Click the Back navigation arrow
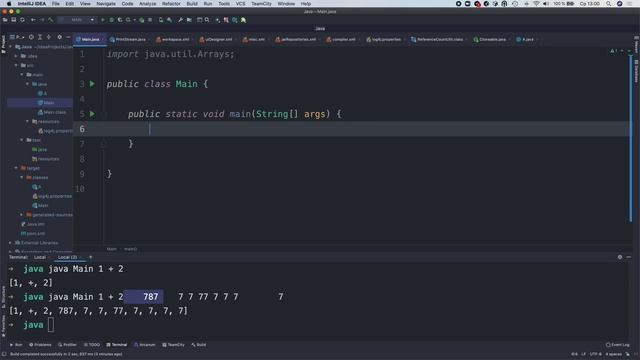 point(33,20)
